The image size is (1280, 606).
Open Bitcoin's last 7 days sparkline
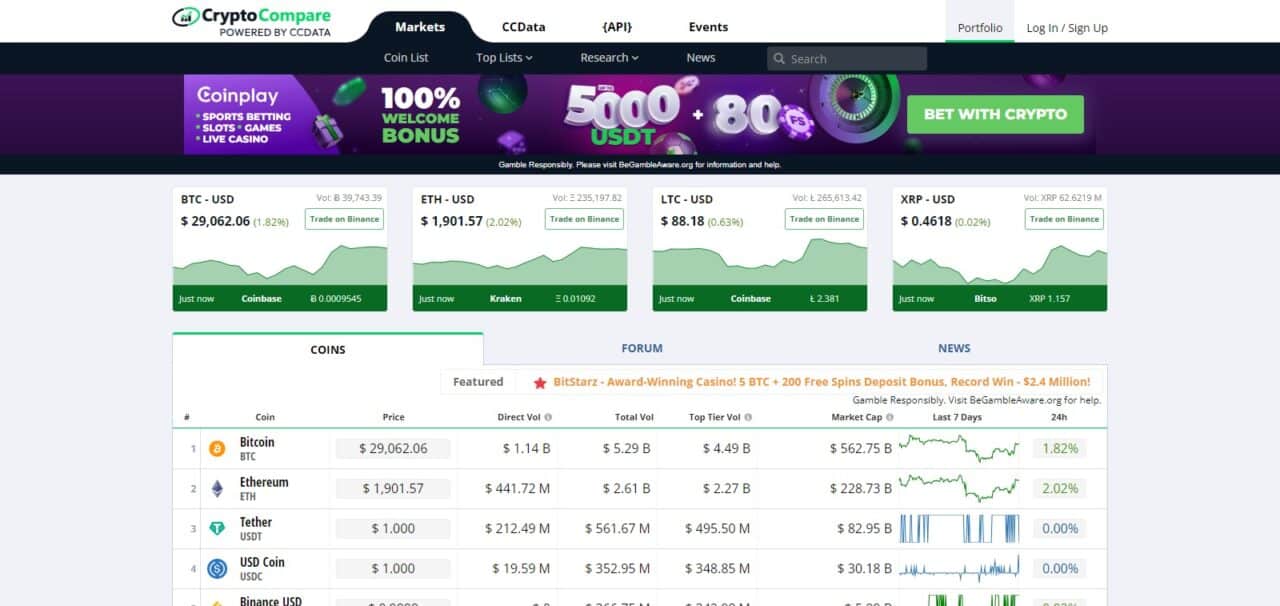pos(959,448)
